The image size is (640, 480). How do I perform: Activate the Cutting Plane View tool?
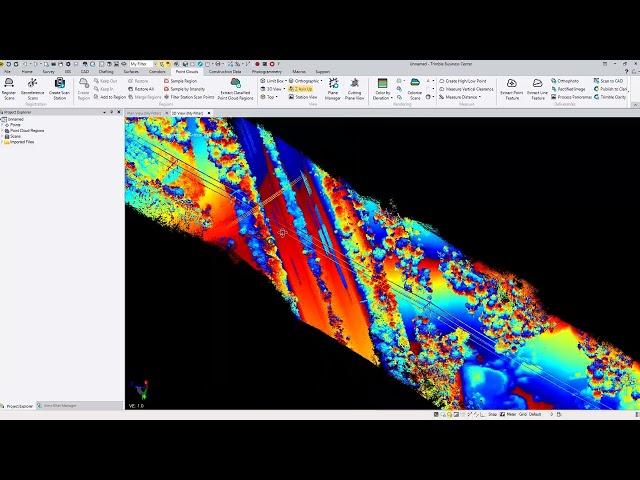click(x=354, y=88)
